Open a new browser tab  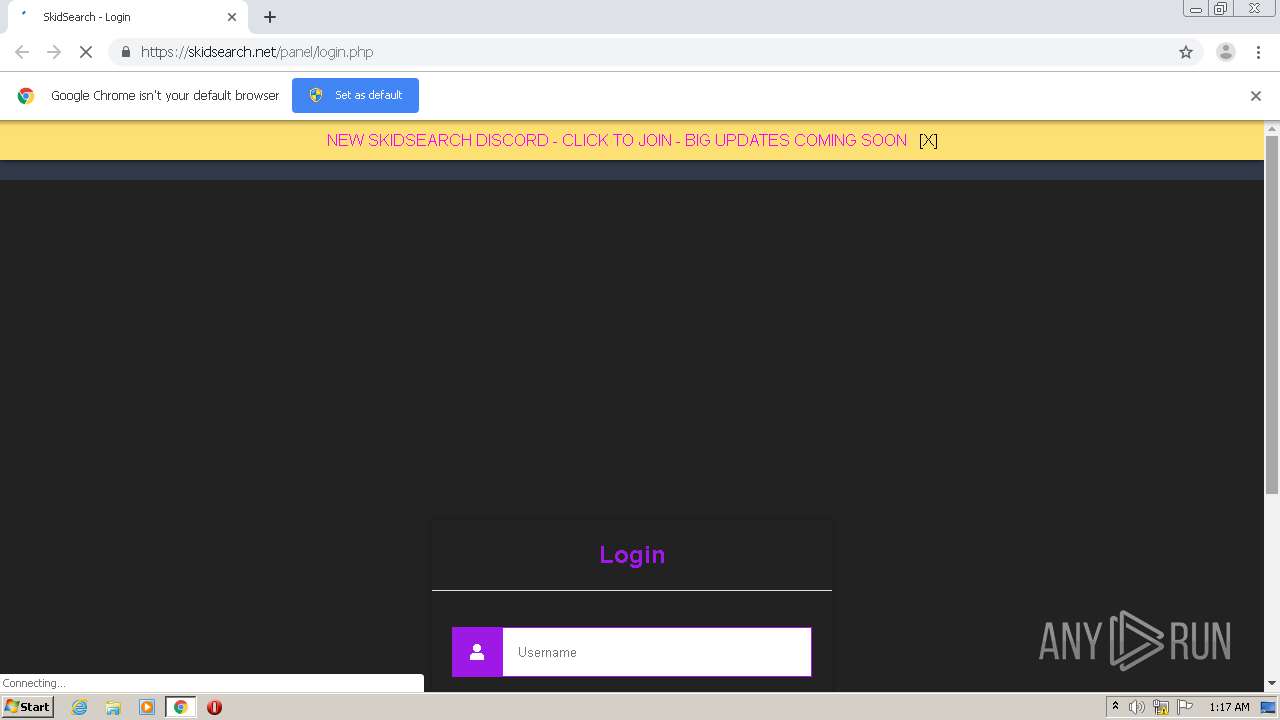(270, 17)
